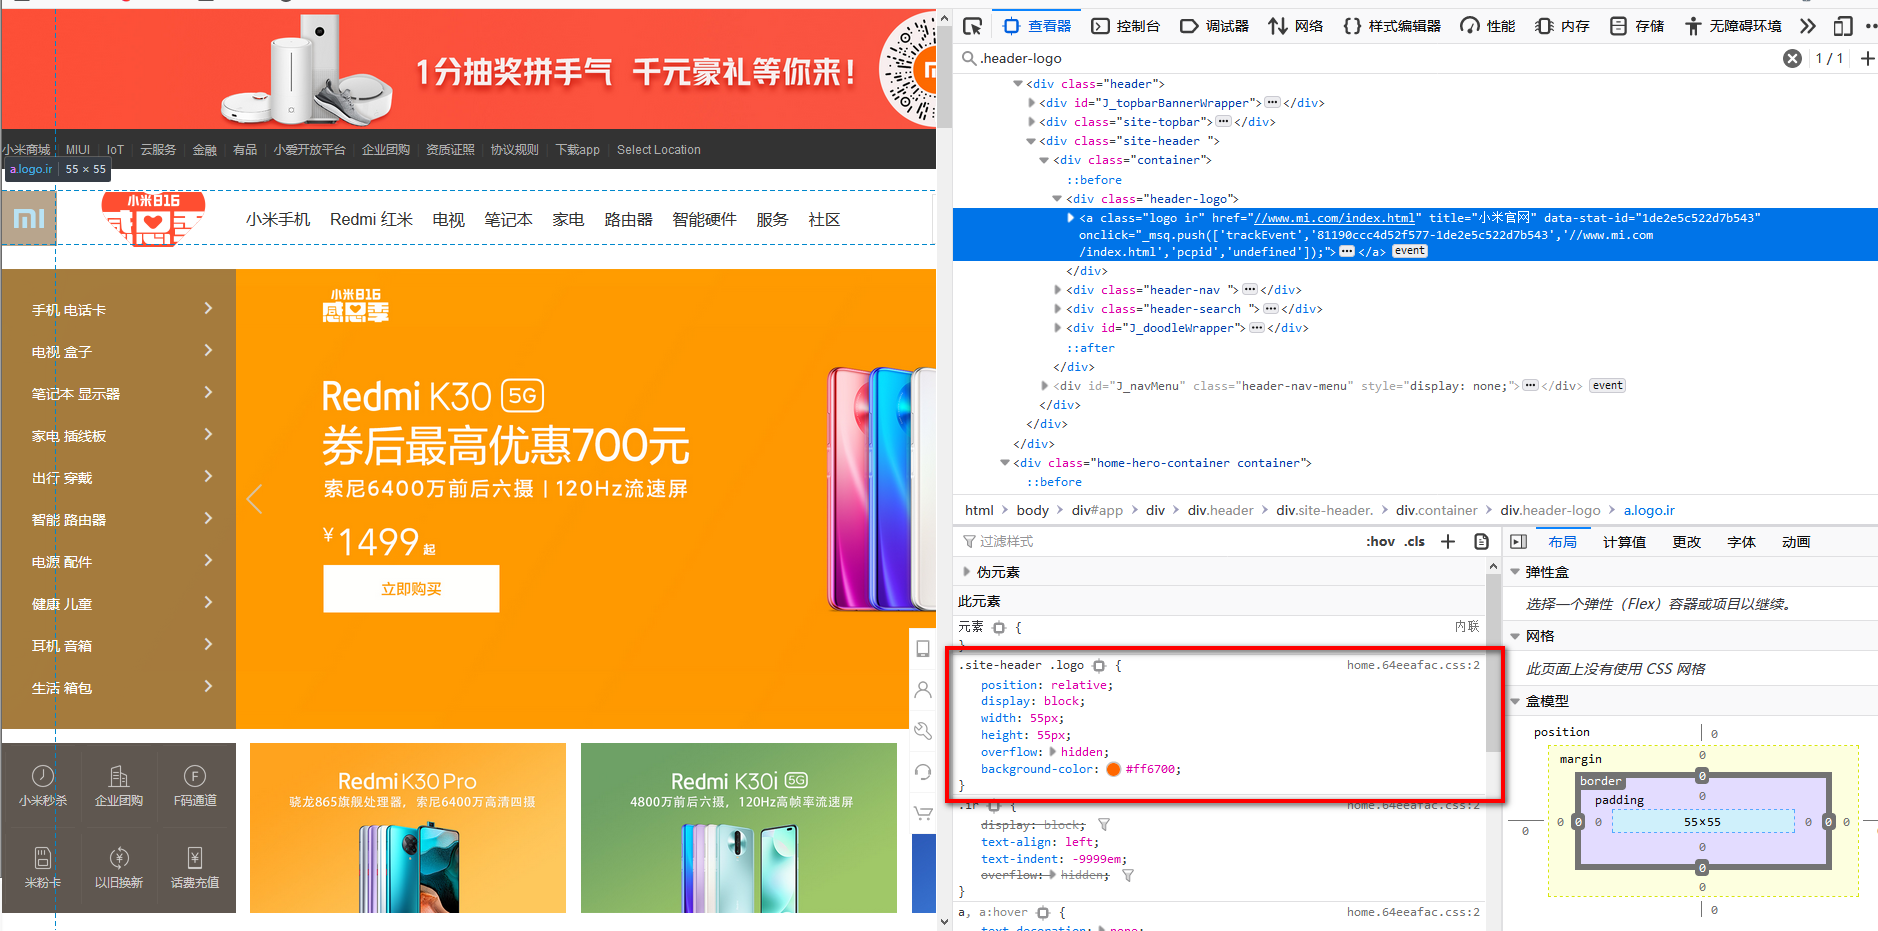
Task: Open 小米秒杀 flash sale icon
Action: point(43,785)
